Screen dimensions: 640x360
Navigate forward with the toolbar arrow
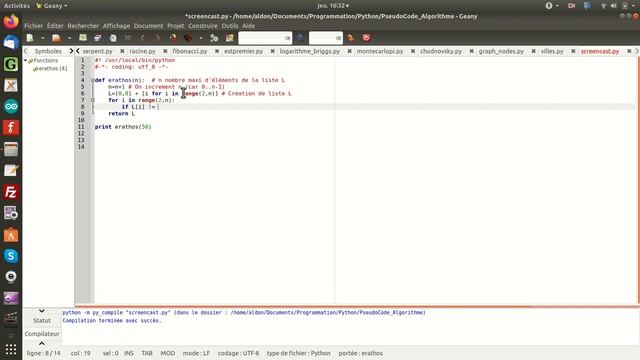(x=158, y=38)
